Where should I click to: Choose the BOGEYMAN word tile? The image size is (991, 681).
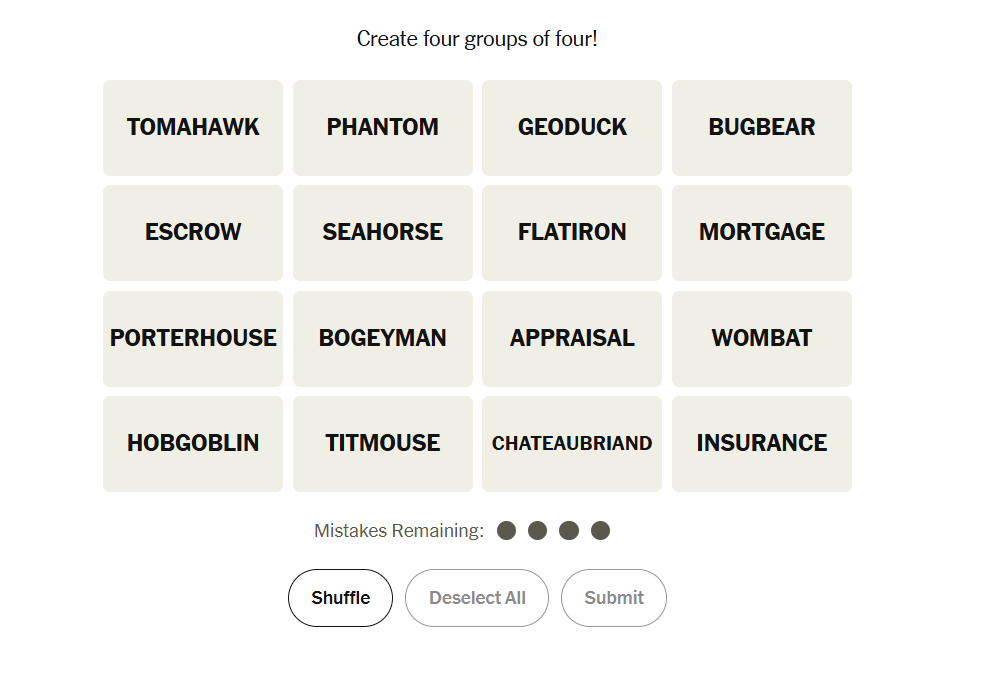(383, 339)
